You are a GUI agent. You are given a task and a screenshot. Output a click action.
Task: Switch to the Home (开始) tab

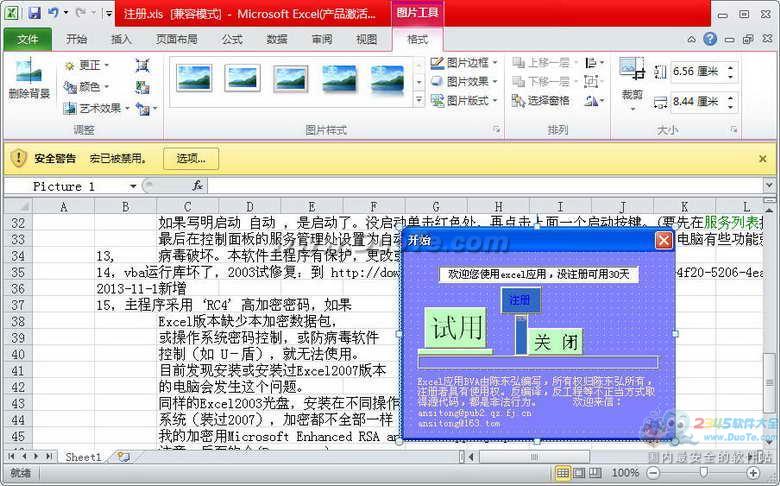[x=77, y=39]
